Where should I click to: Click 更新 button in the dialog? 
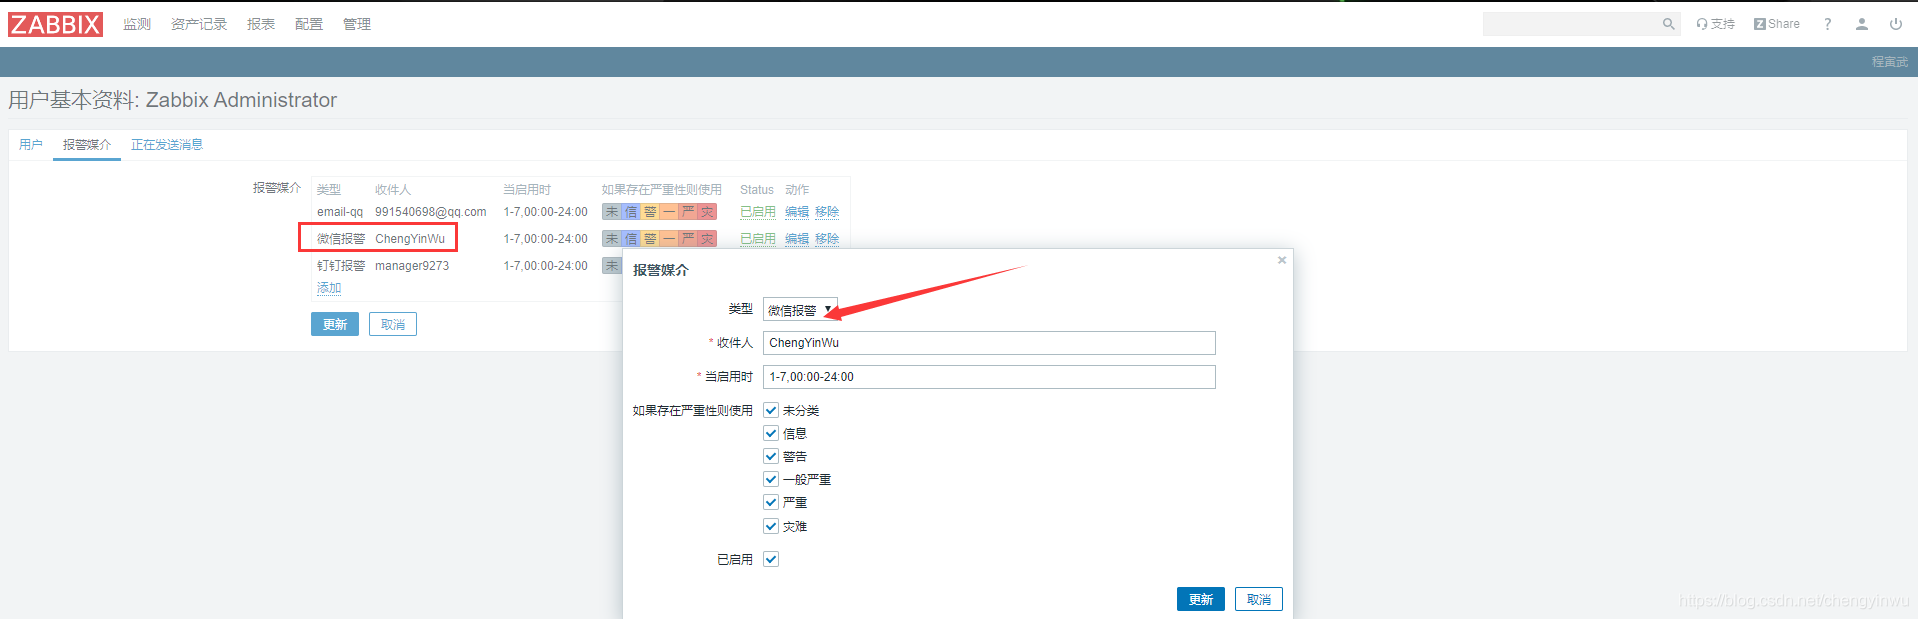tap(1201, 599)
